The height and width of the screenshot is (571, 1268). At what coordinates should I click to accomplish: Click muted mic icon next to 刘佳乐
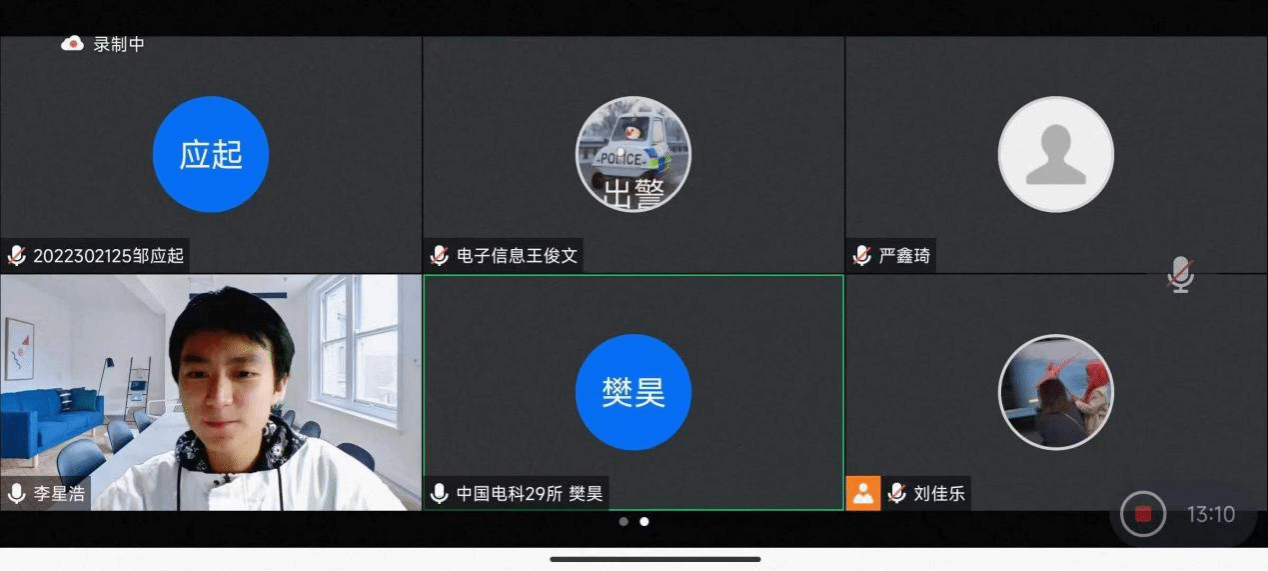tap(897, 493)
